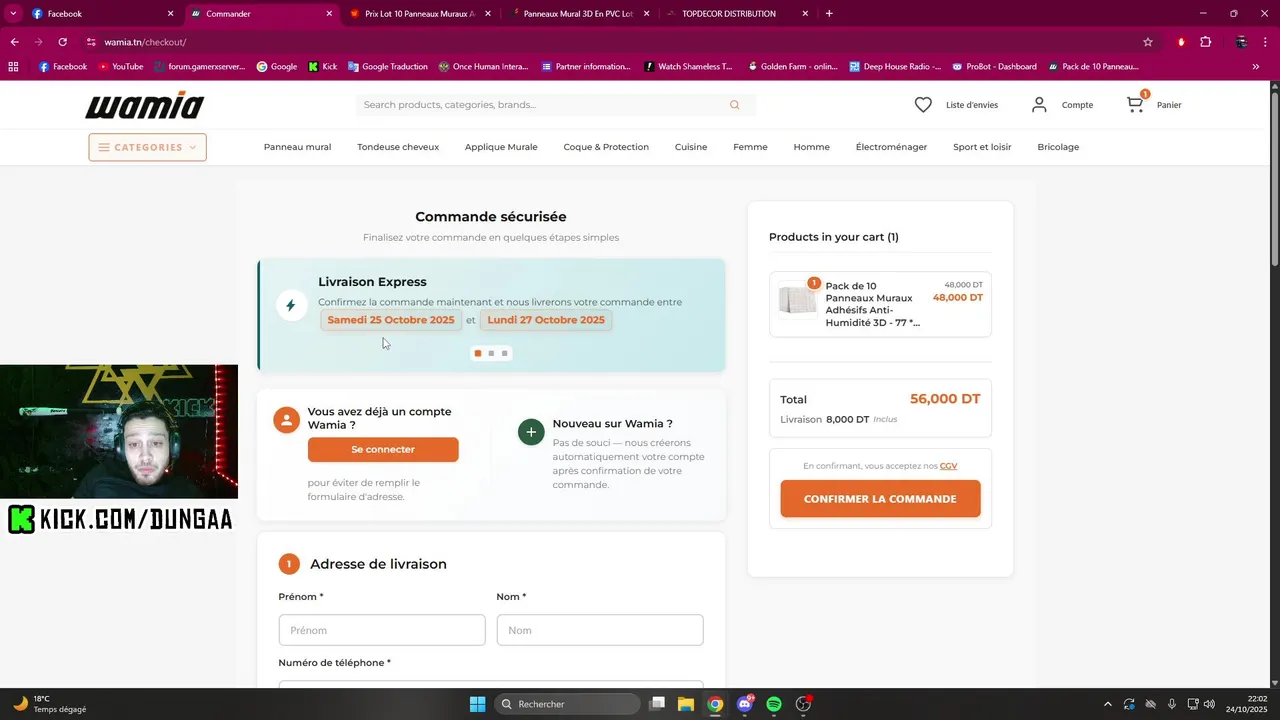Viewport: 1280px width, 720px height.
Task: Close the Commander tab
Action: pos(329,14)
